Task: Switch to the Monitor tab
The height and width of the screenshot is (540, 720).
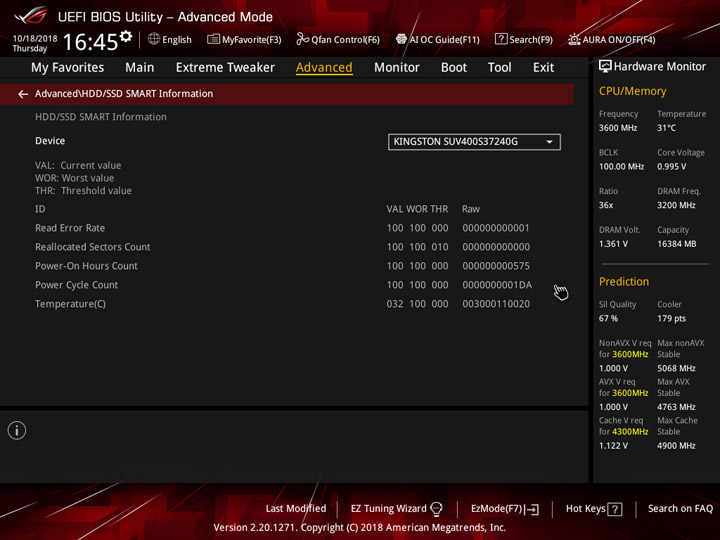Action: click(x=396, y=68)
